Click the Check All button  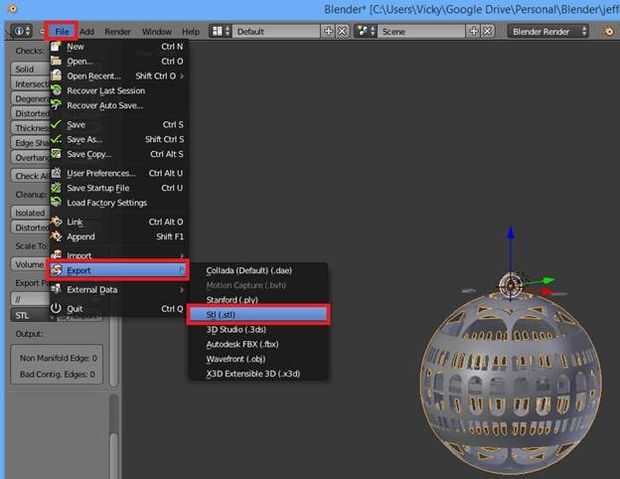pos(30,176)
